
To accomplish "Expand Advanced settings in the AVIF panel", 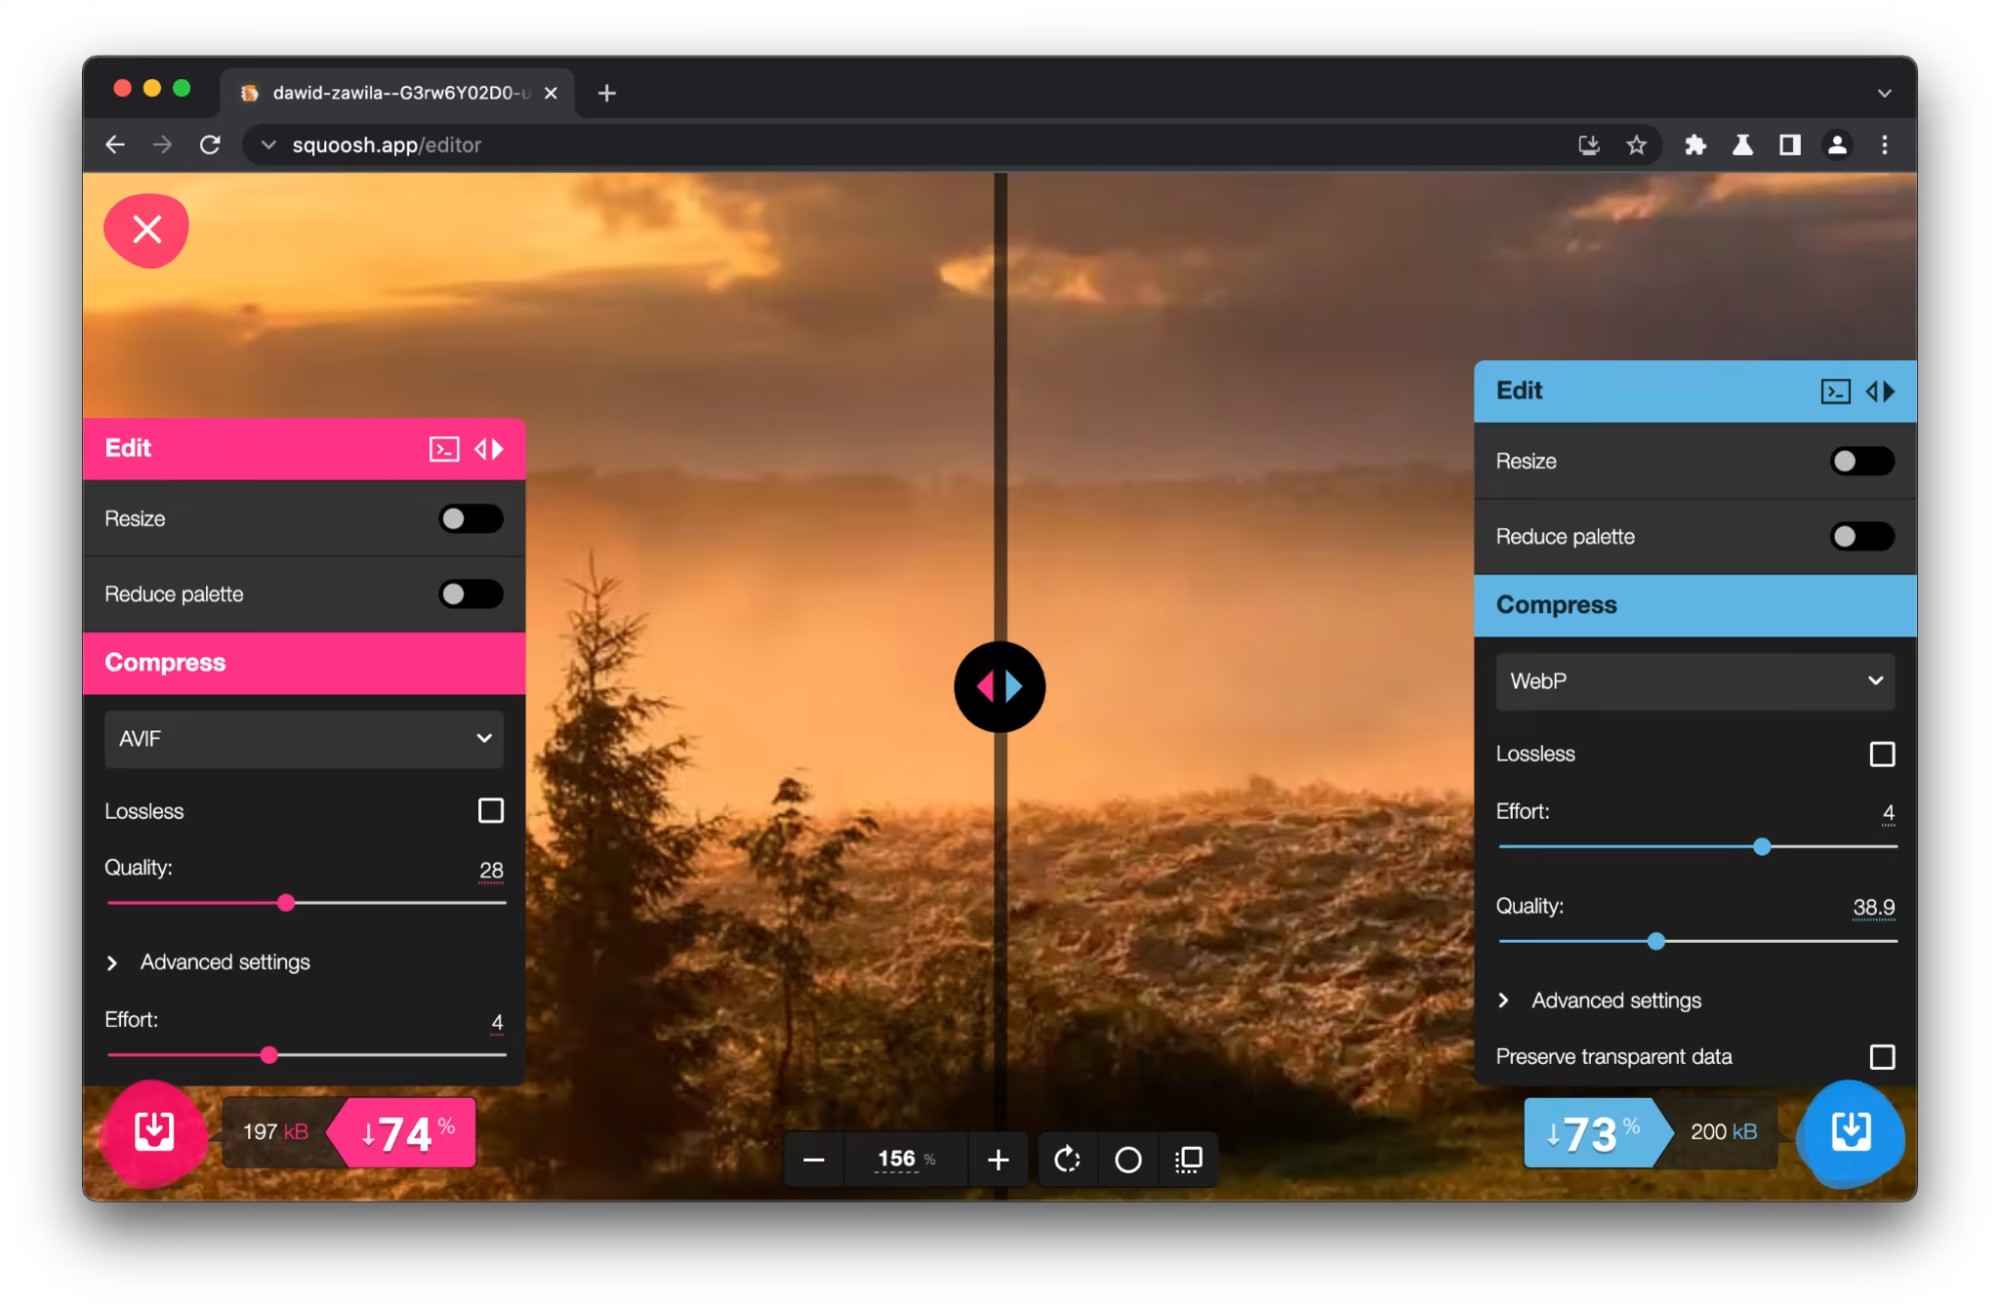I will pyautogui.click(x=208, y=962).
